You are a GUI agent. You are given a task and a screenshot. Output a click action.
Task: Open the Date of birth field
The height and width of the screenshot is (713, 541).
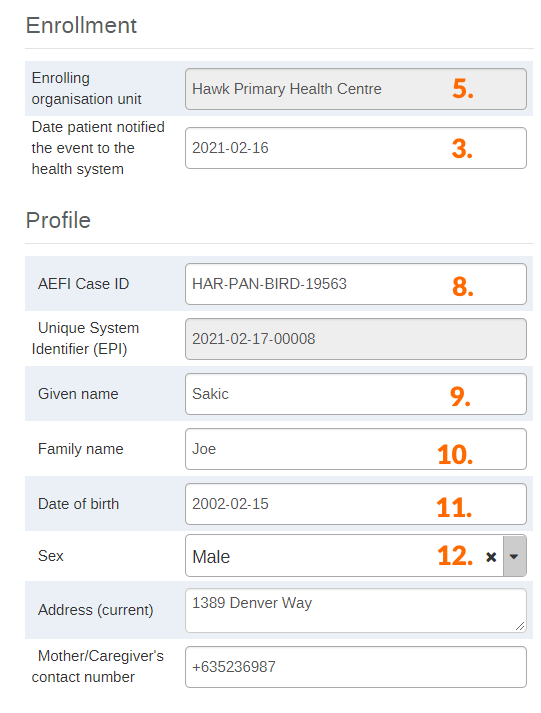[x=356, y=504]
